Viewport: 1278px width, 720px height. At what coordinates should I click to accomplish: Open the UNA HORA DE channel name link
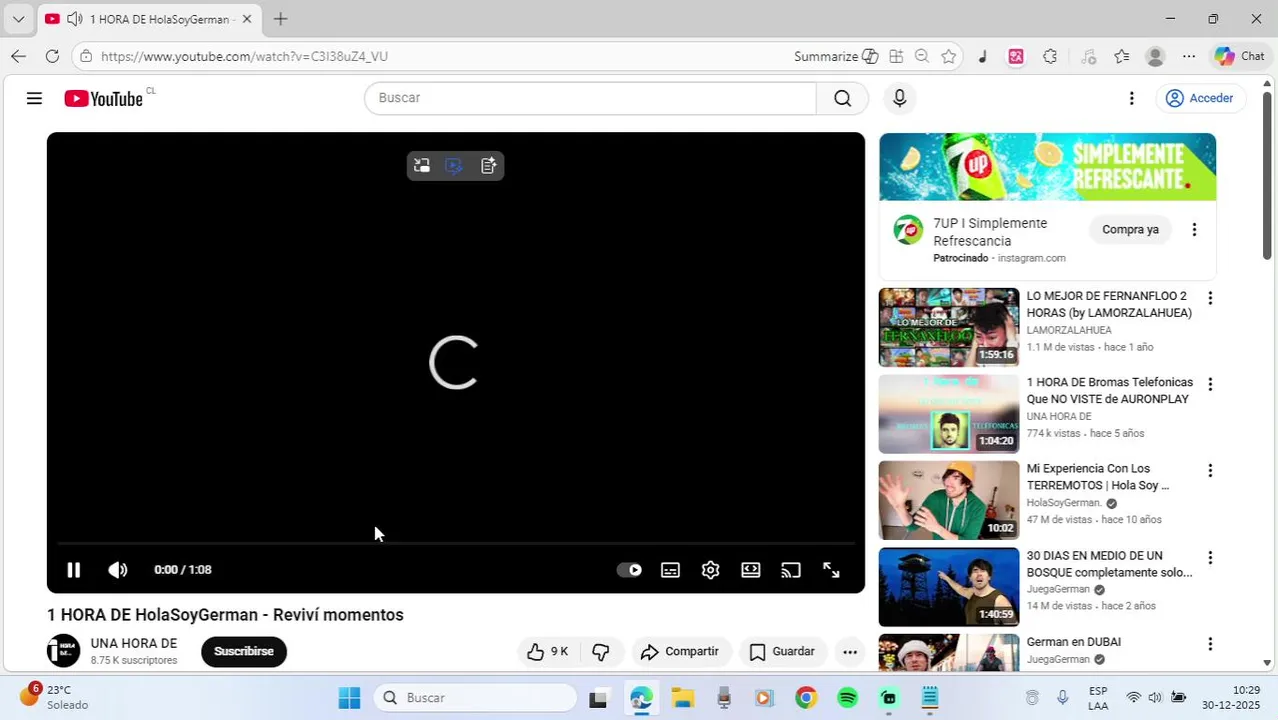click(x=134, y=643)
